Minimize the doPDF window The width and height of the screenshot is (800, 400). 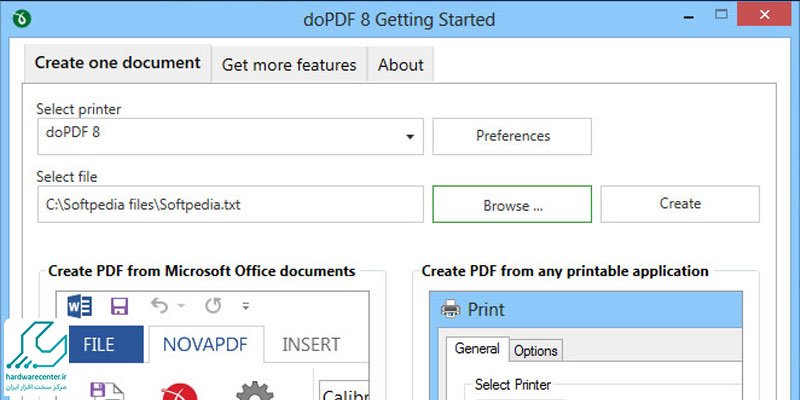point(690,17)
